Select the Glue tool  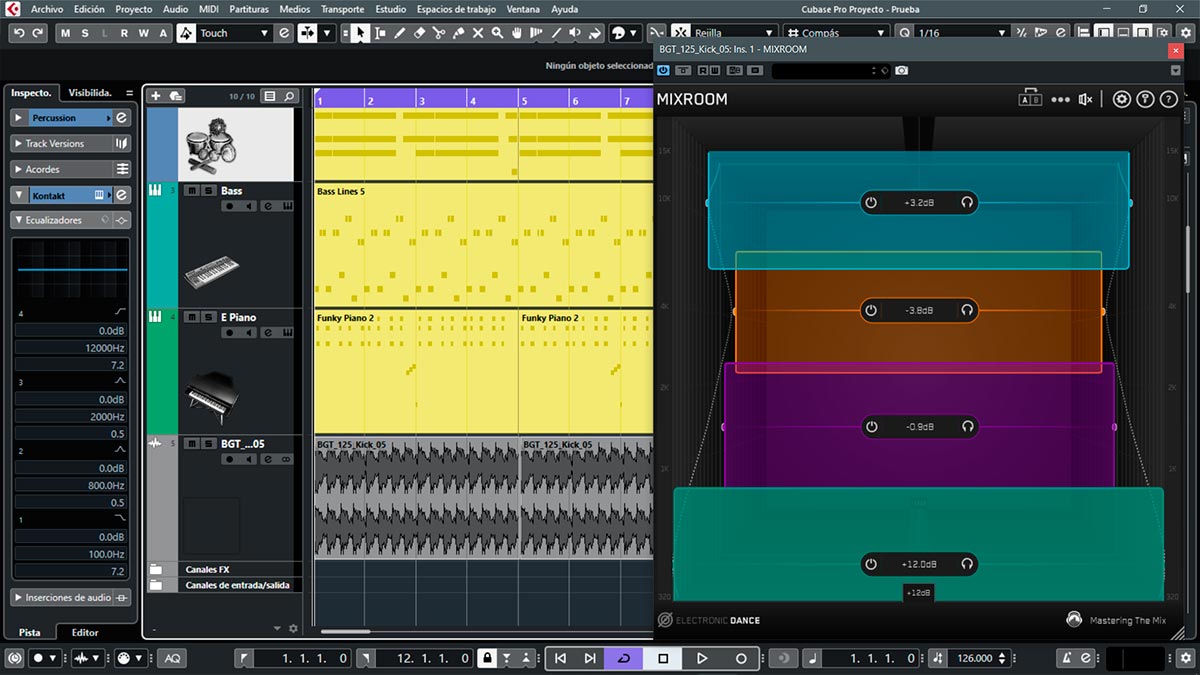(x=458, y=33)
